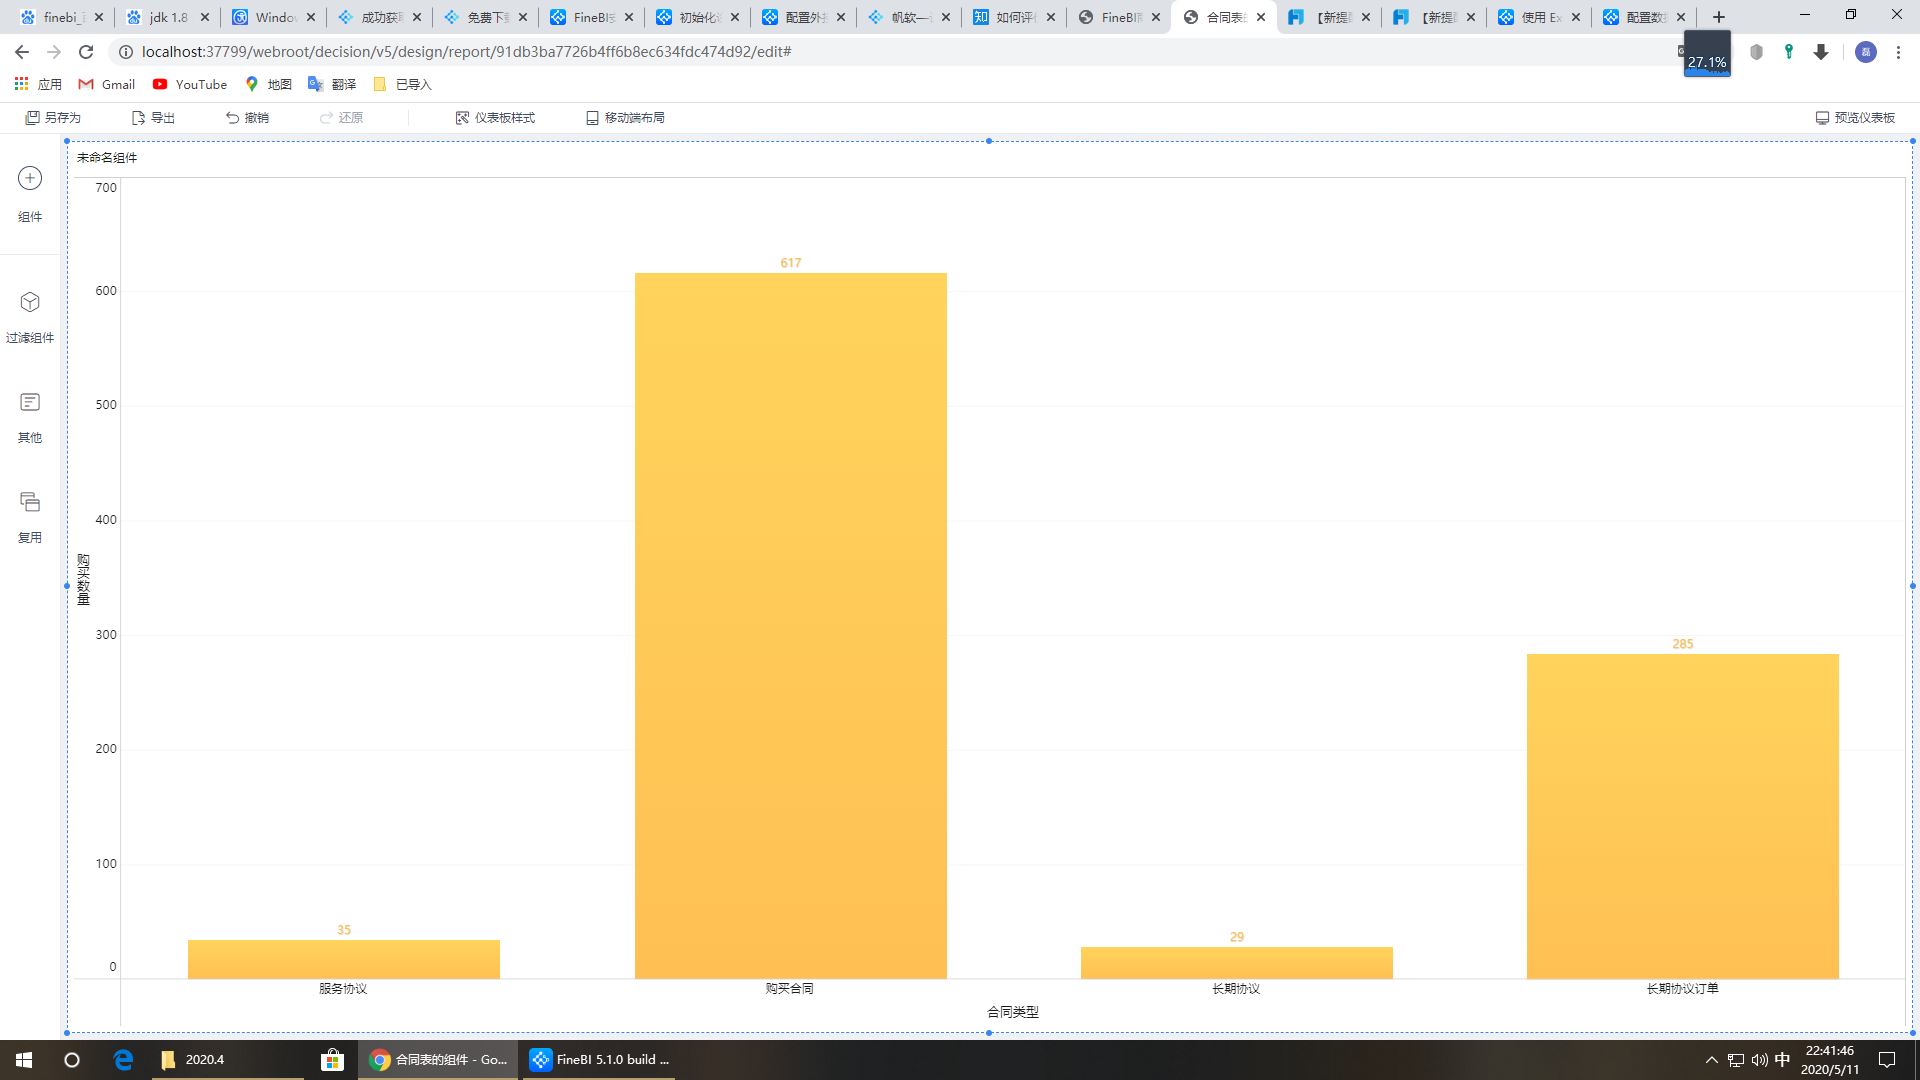
Task: Click the Export toolbar button
Action: [x=153, y=118]
